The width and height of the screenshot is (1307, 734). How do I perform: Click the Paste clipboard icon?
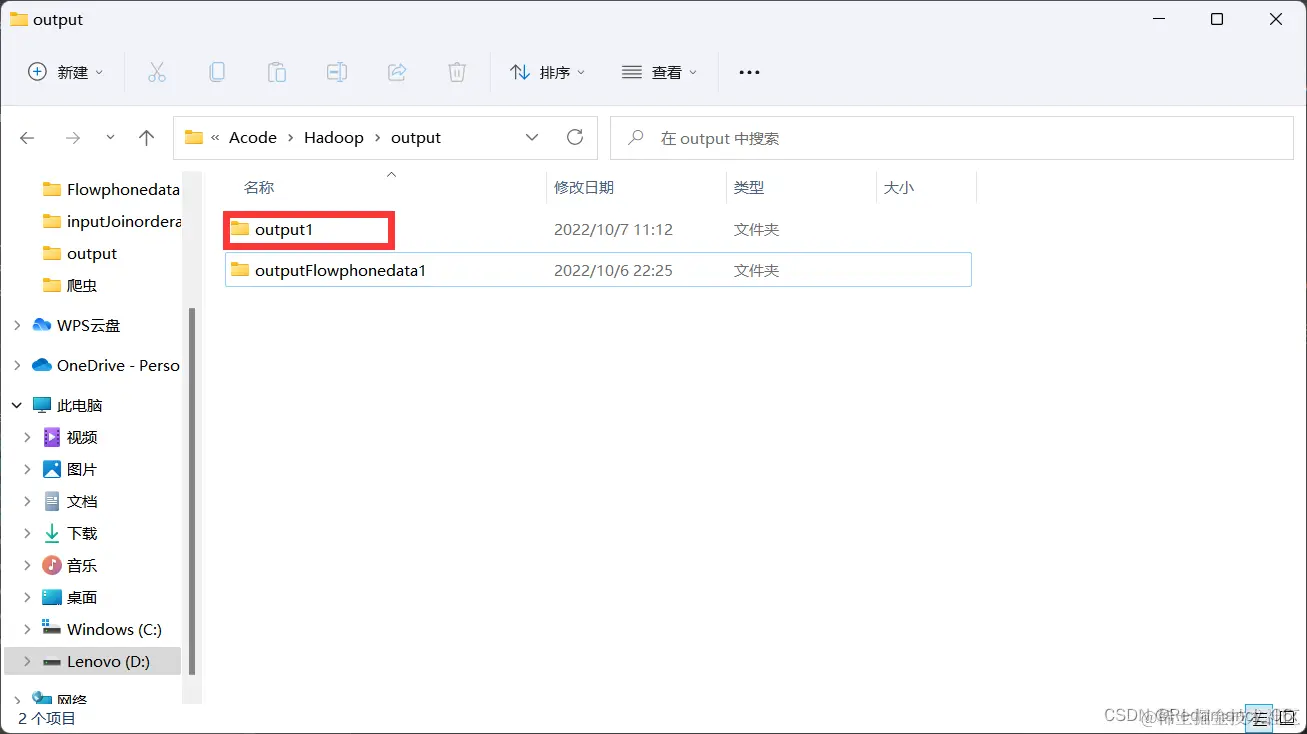point(277,72)
